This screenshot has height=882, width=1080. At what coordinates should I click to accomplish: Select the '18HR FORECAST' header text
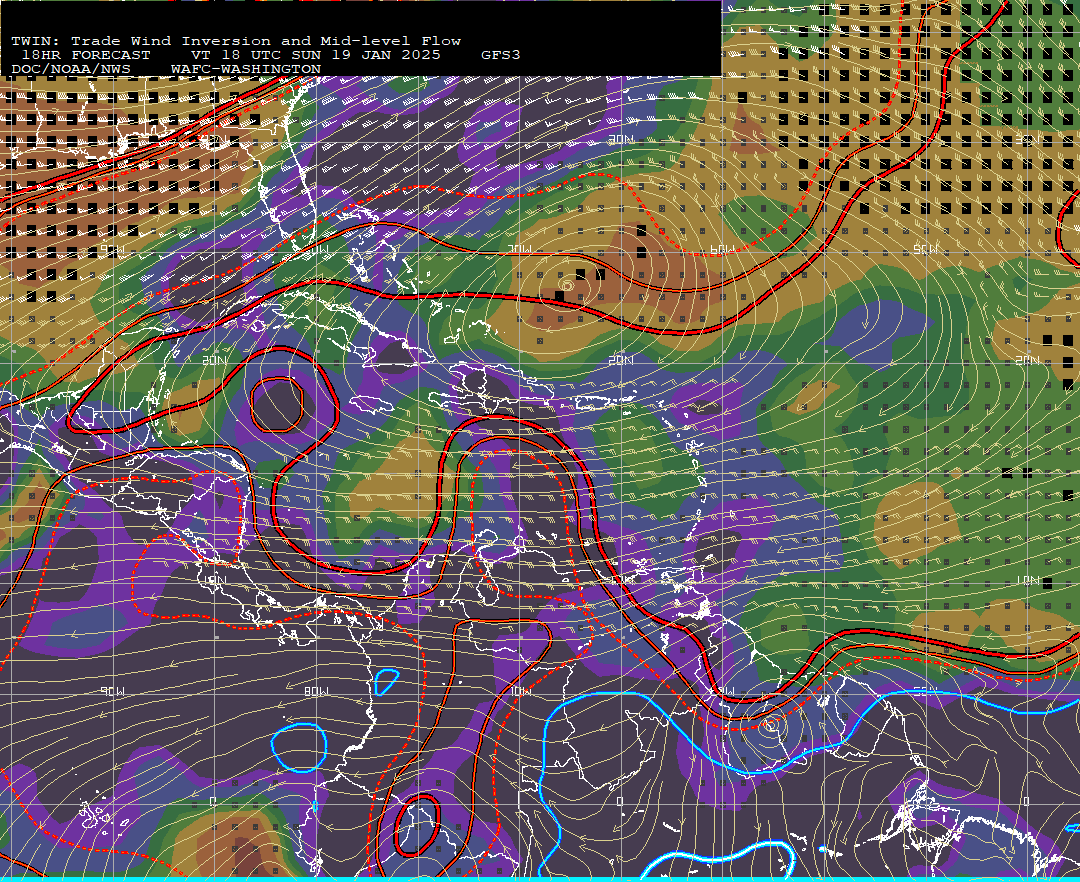86,55
